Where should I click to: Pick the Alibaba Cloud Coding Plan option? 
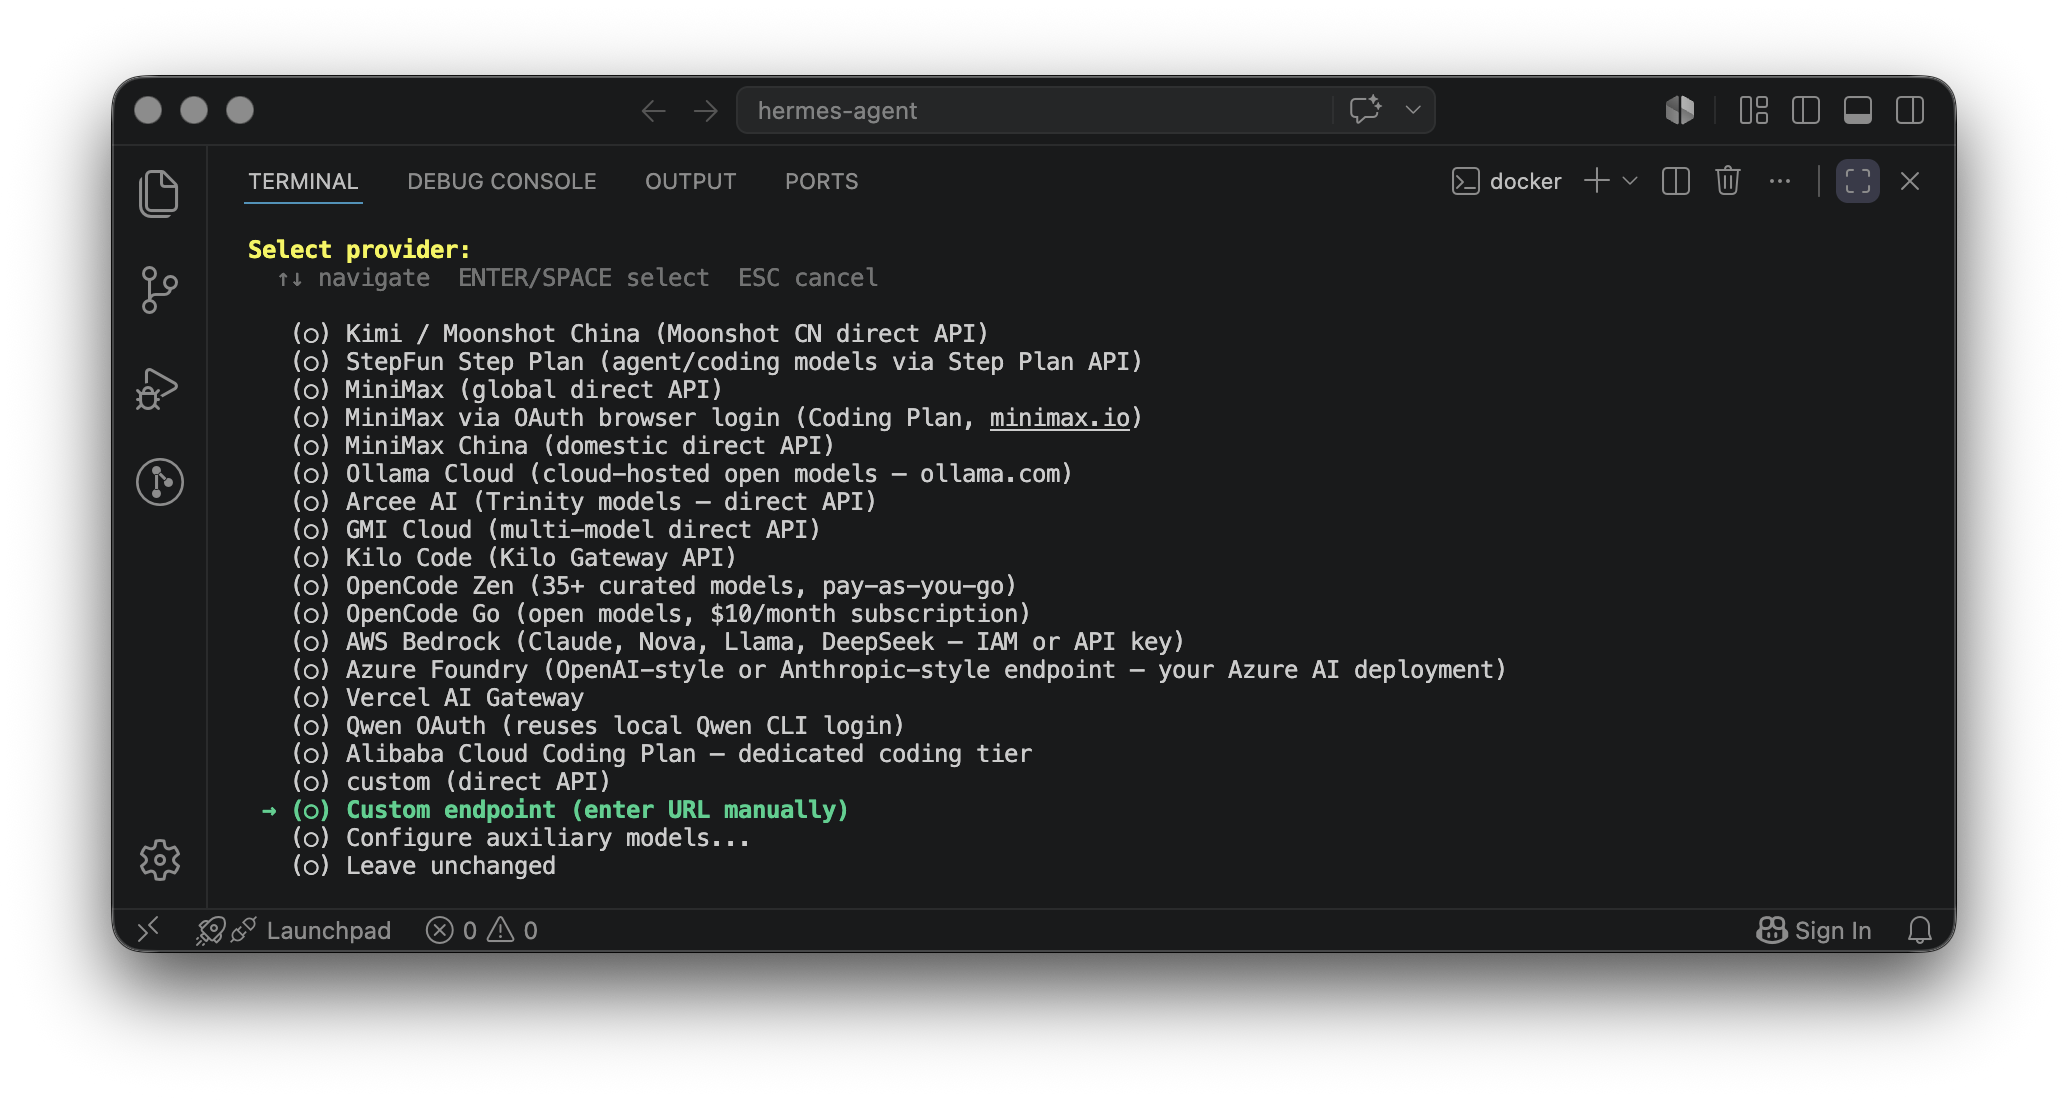(662, 754)
